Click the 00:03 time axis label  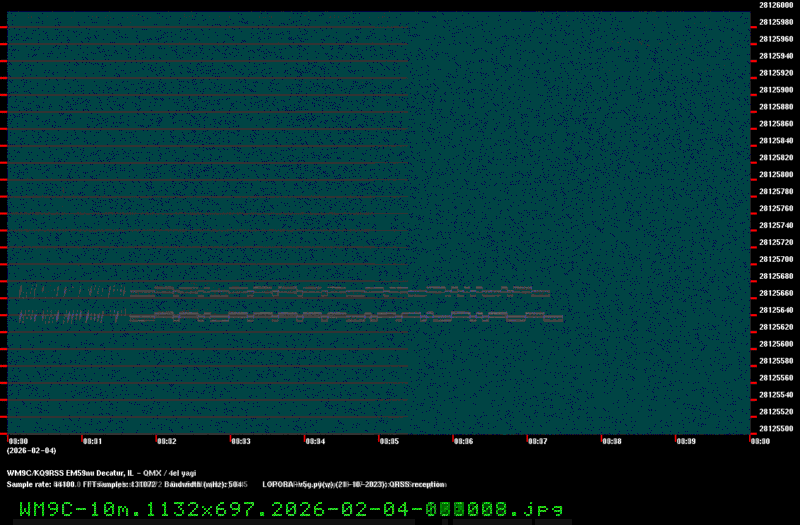(240, 441)
